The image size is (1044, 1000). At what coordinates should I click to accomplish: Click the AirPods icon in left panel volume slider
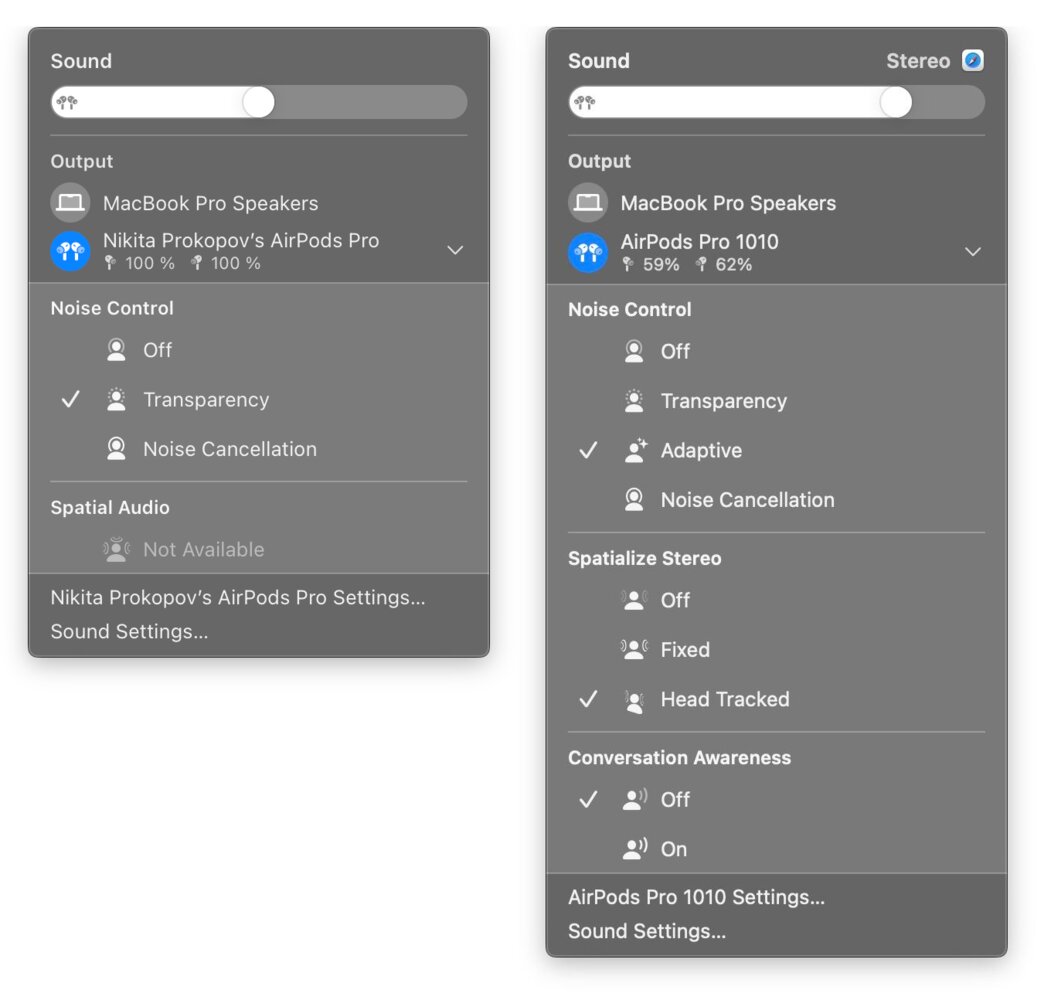67,103
